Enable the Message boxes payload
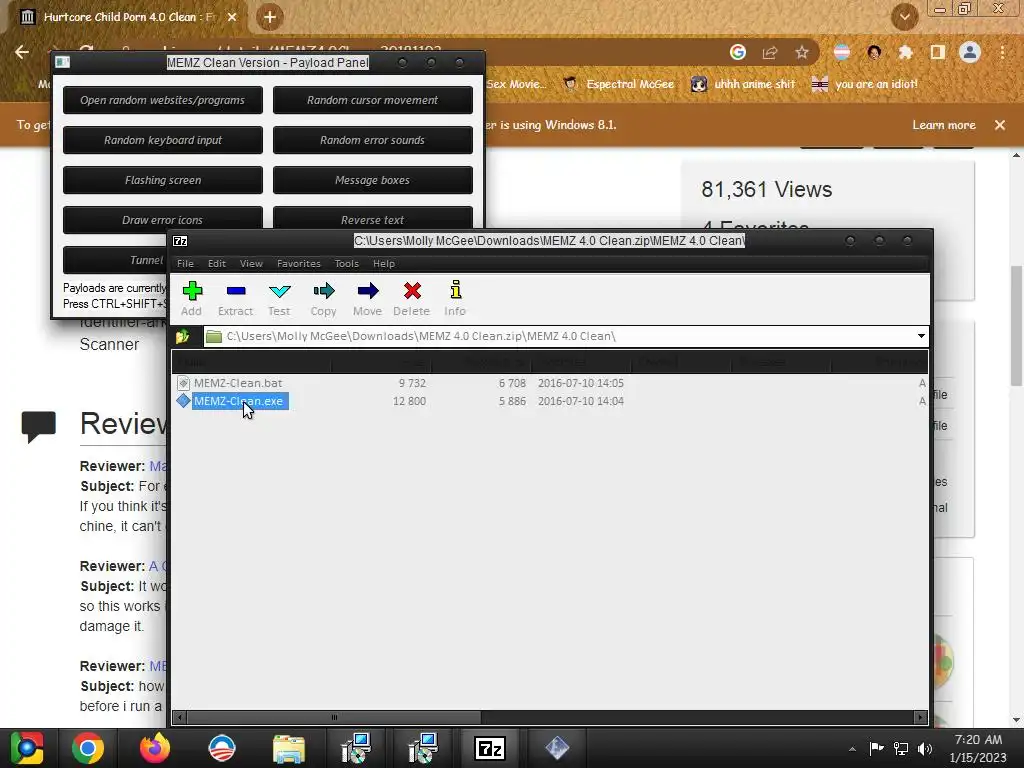 pyautogui.click(x=372, y=180)
